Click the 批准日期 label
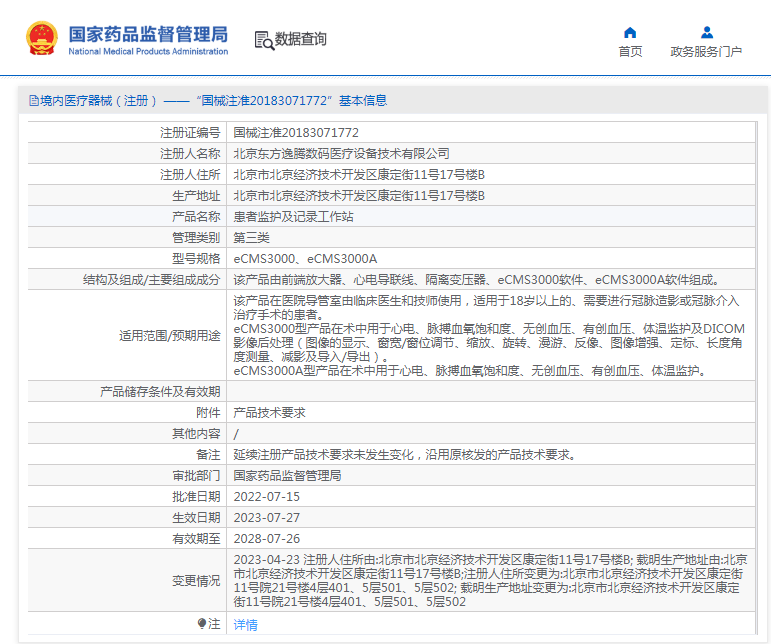The width and height of the screenshot is (771, 644). pos(196,497)
